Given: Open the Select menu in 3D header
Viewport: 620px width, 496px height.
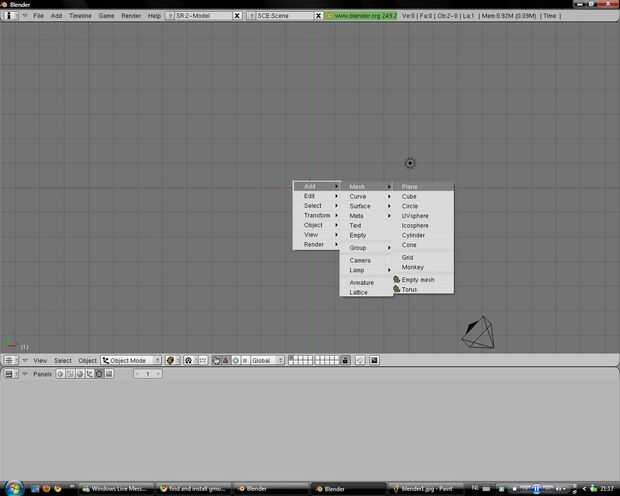Looking at the screenshot, I should pyautogui.click(x=63, y=361).
